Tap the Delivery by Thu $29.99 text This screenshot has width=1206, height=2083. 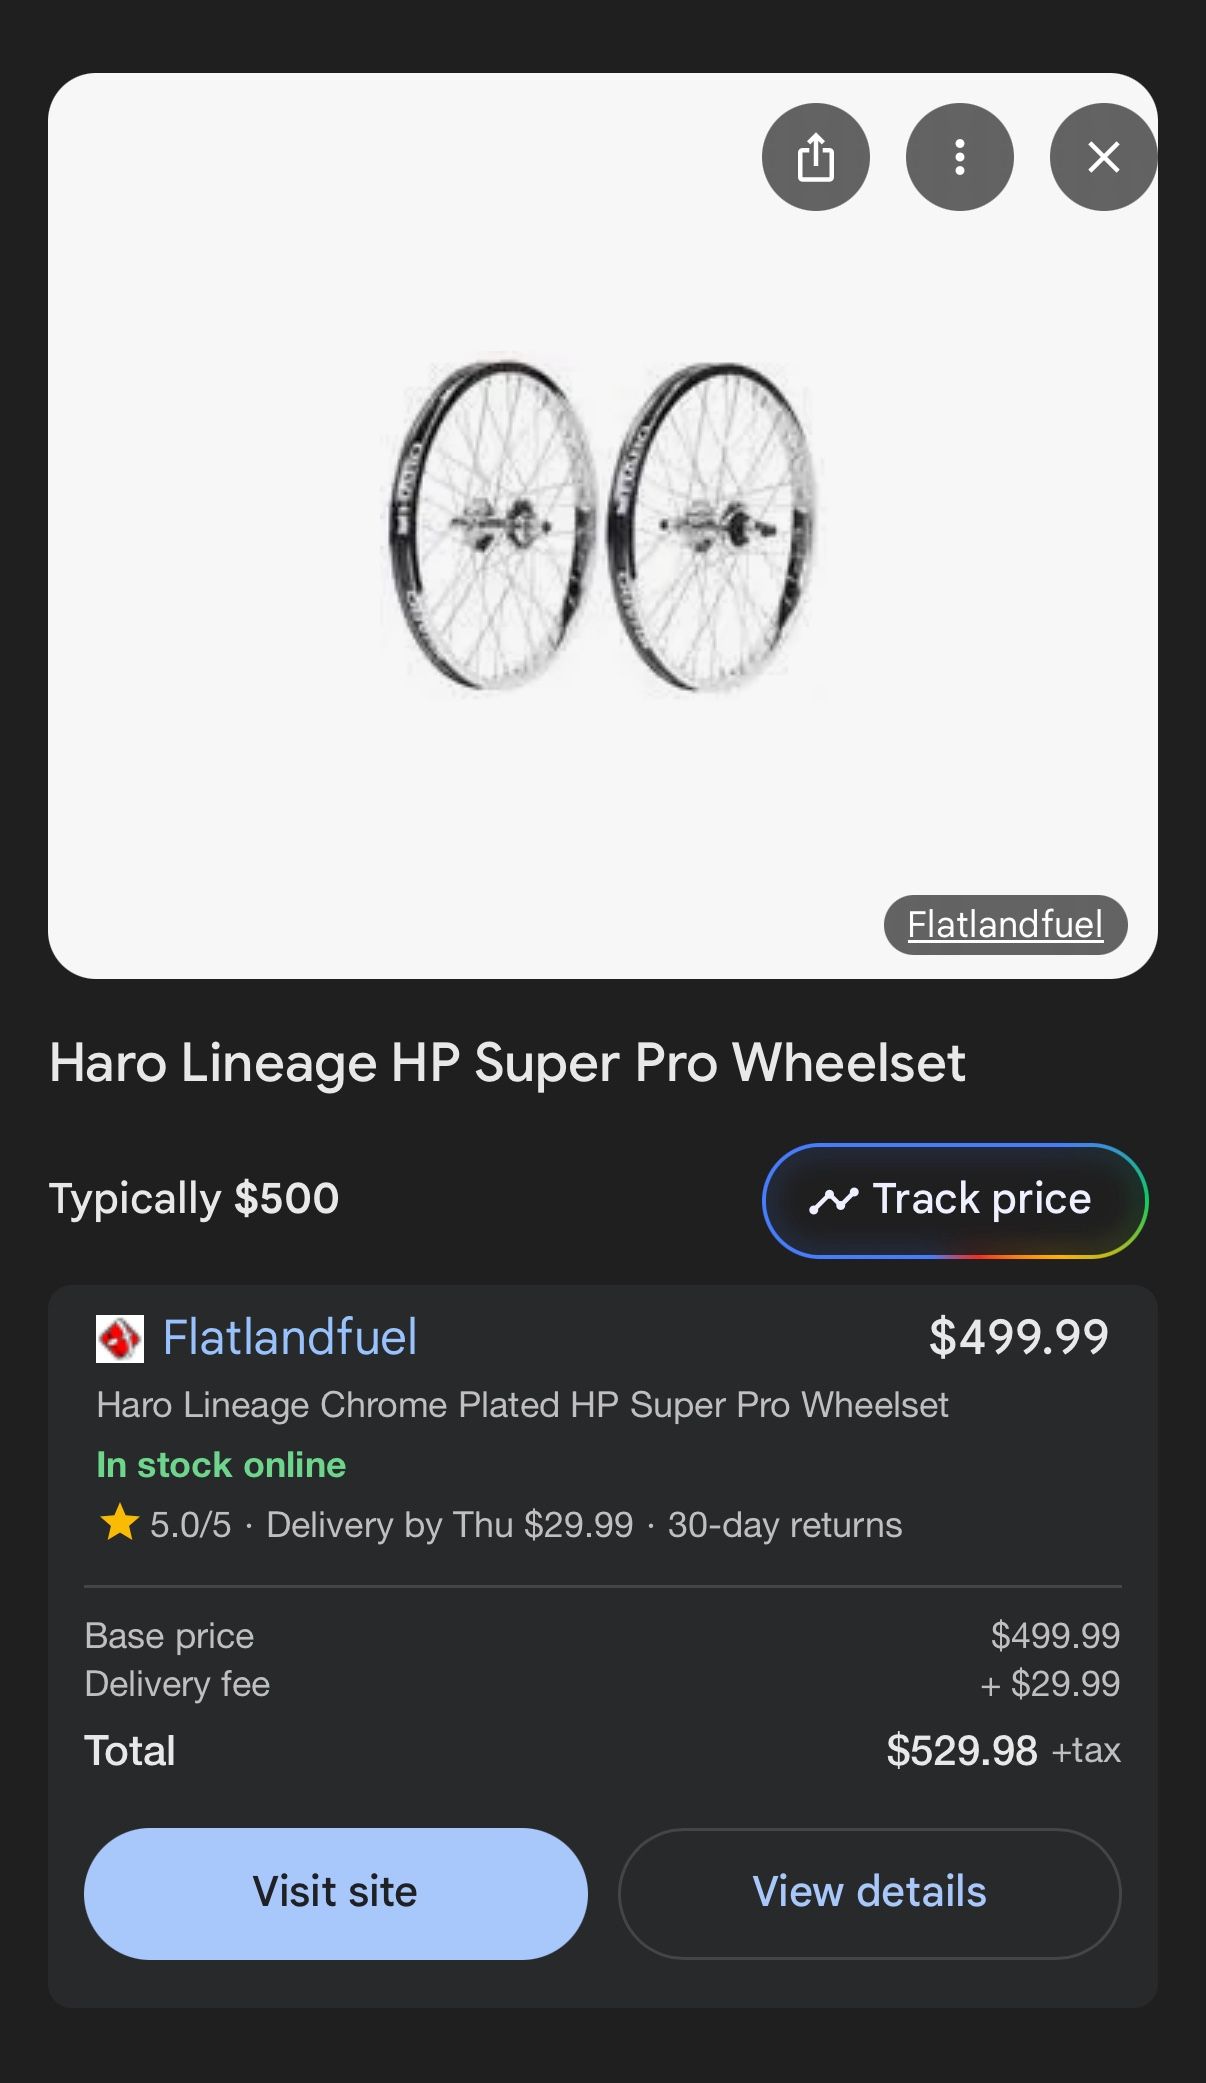point(449,1525)
